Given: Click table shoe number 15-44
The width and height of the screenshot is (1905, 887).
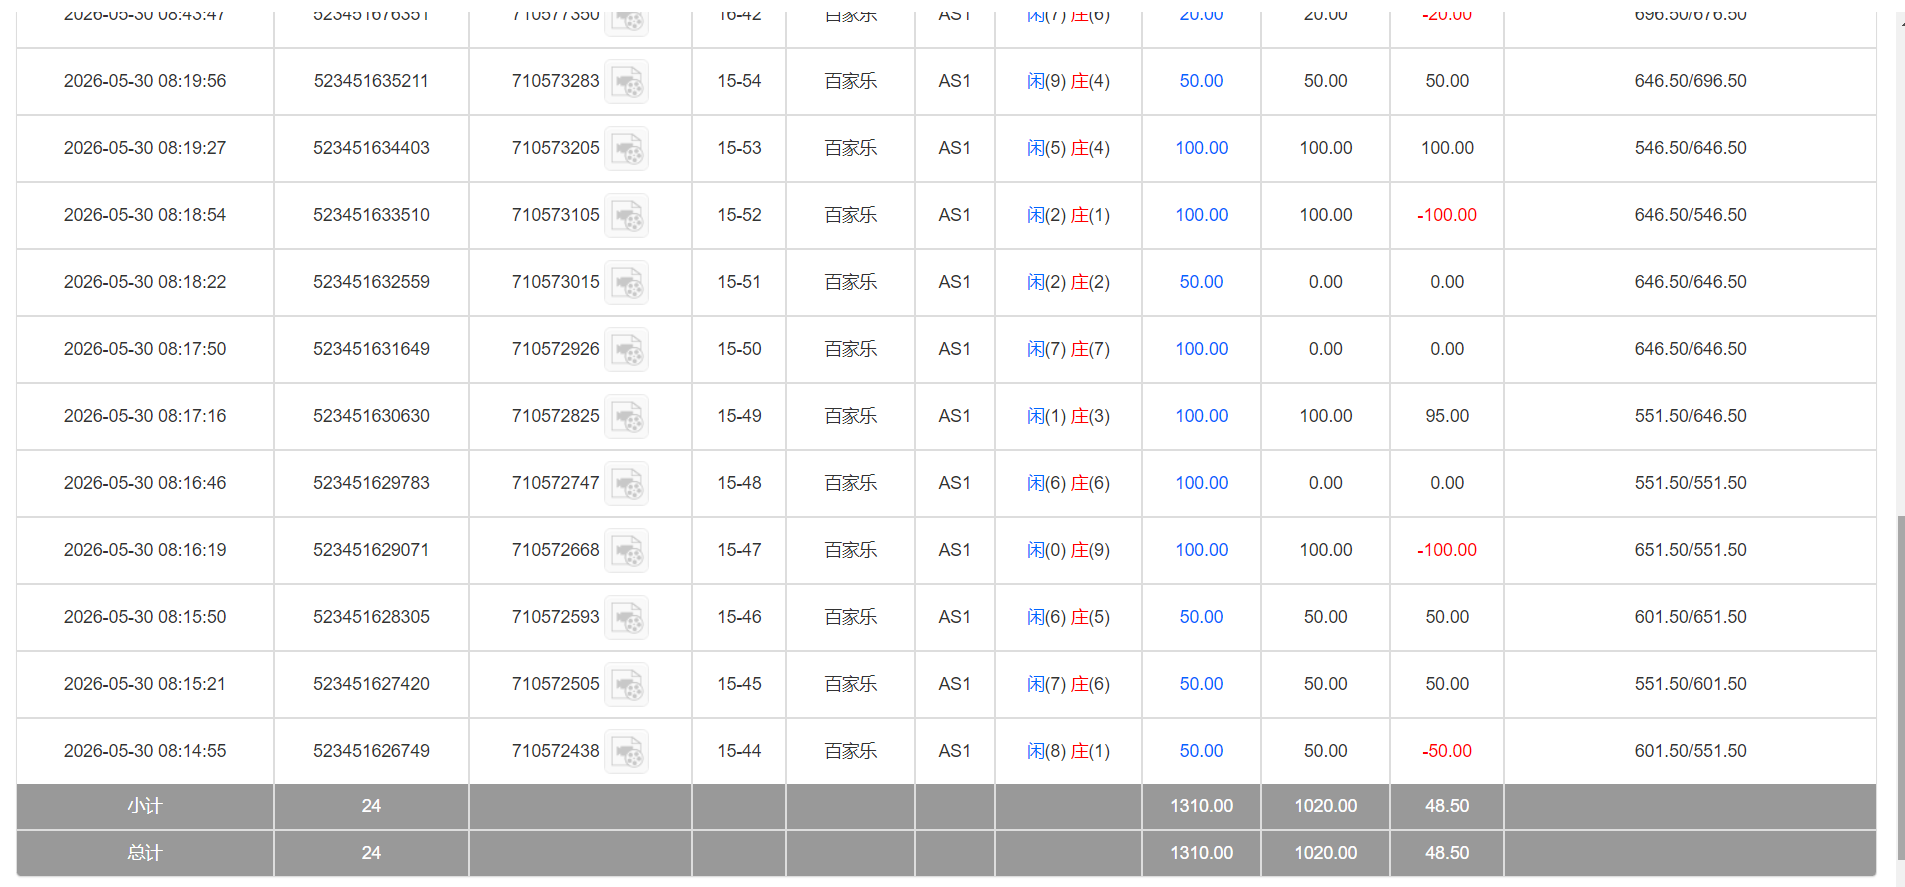Looking at the screenshot, I should coord(739,751).
